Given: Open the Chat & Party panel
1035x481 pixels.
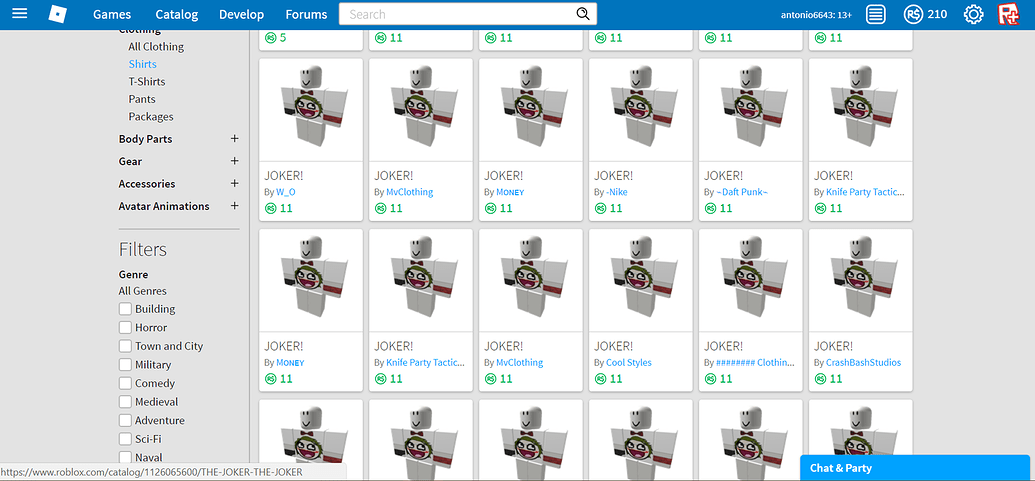Looking at the screenshot, I should (x=915, y=468).
